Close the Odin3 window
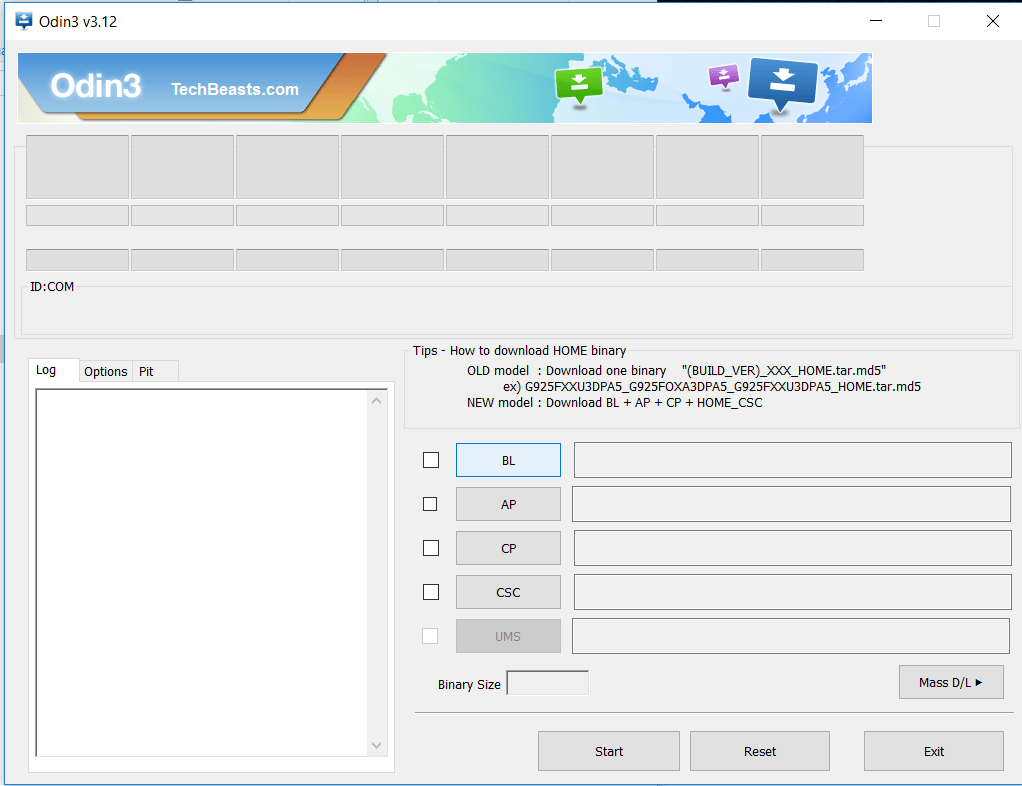Image resolution: width=1022 pixels, height=786 pixels. click(993, 21)
